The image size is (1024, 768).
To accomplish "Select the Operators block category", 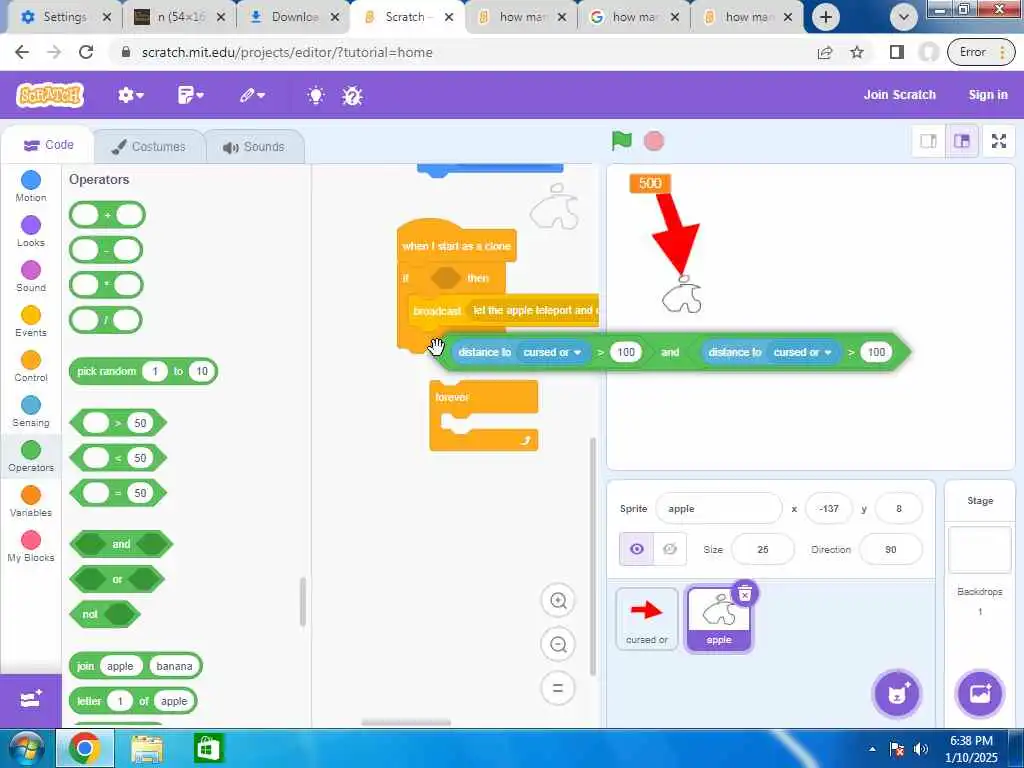I will point(31,456).
